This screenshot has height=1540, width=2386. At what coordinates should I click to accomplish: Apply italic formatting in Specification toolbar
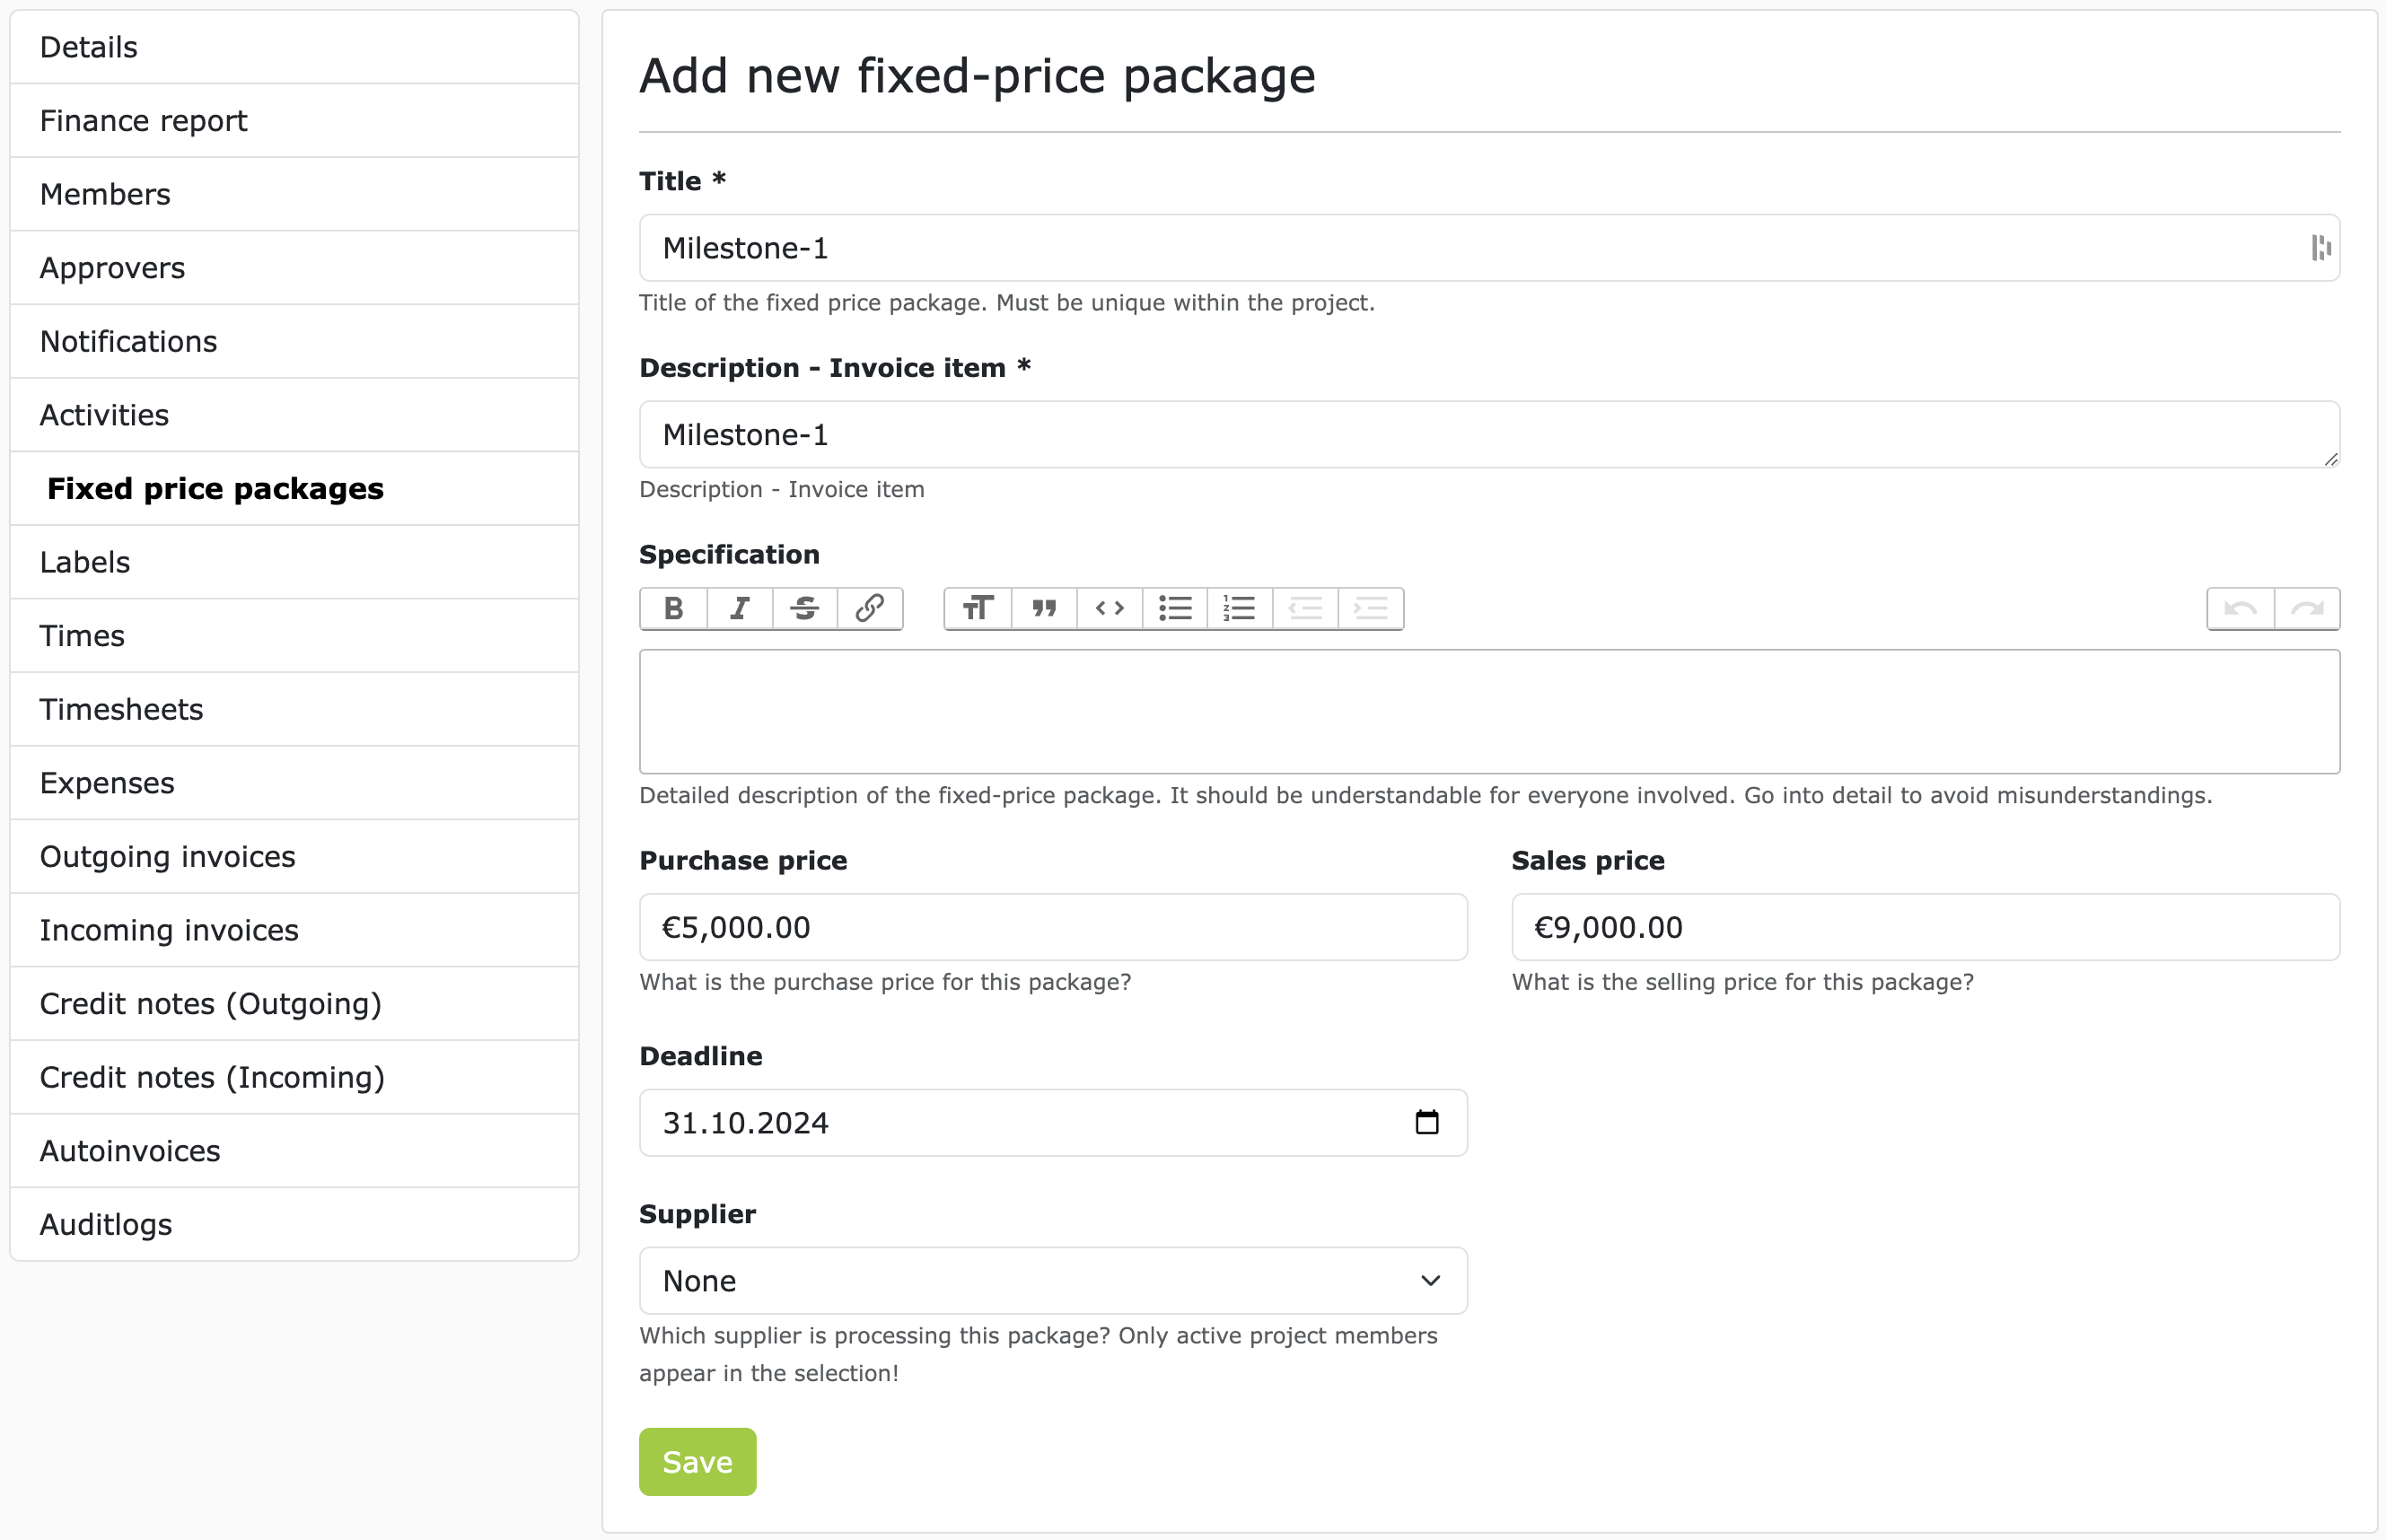(x=739, y=608)
